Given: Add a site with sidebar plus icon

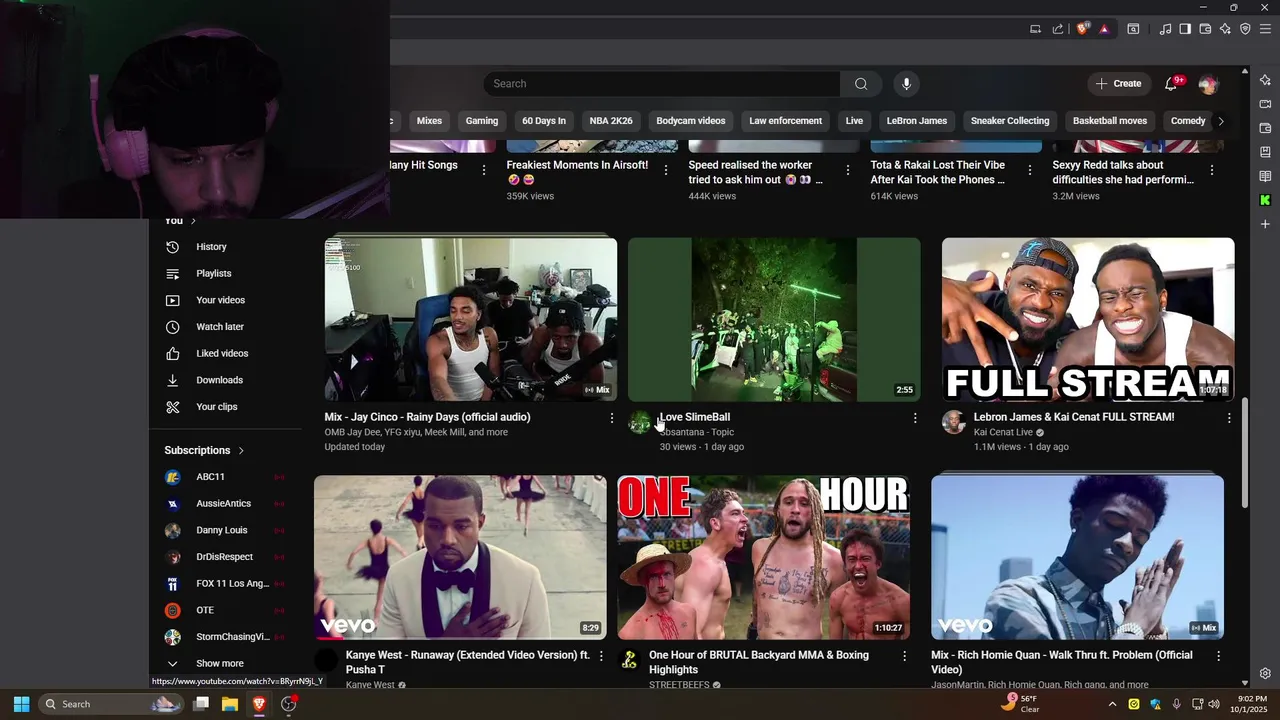Looking at the screenshot, I should pos(1265,224).
